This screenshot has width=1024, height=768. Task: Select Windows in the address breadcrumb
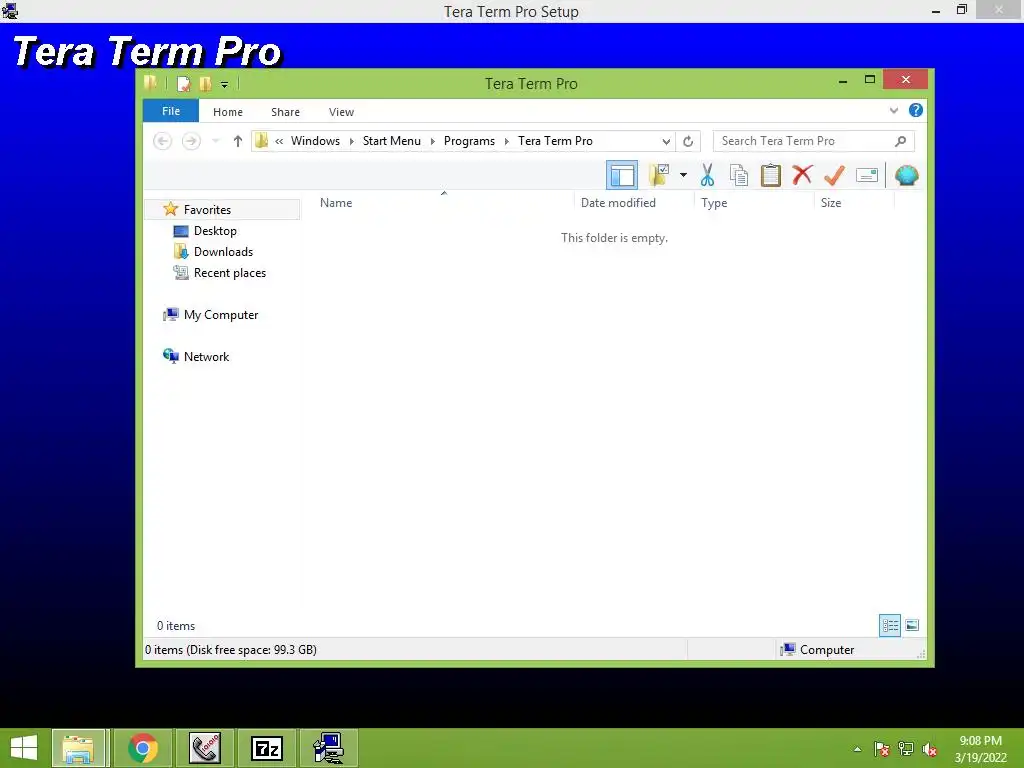[x=315, y=141]
